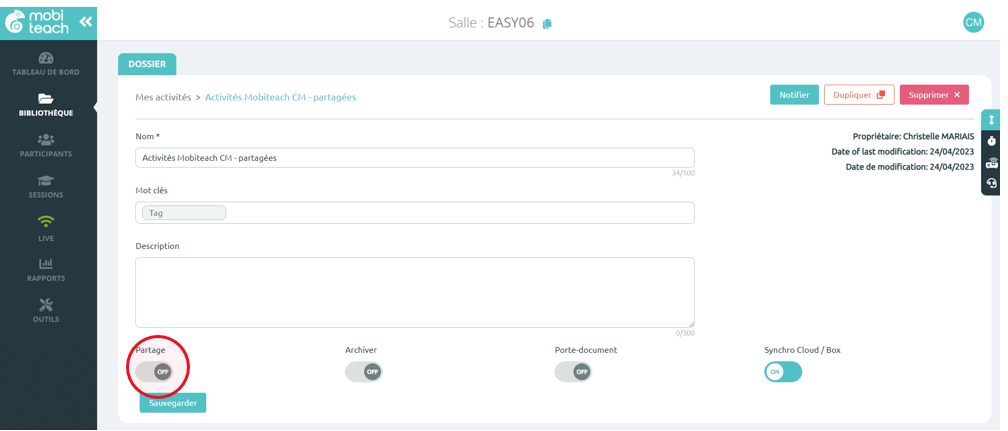Viewport: 1008px width, 431px height.
Task: Click the vertical arrows icon in side panel
Action: point(991,120)
